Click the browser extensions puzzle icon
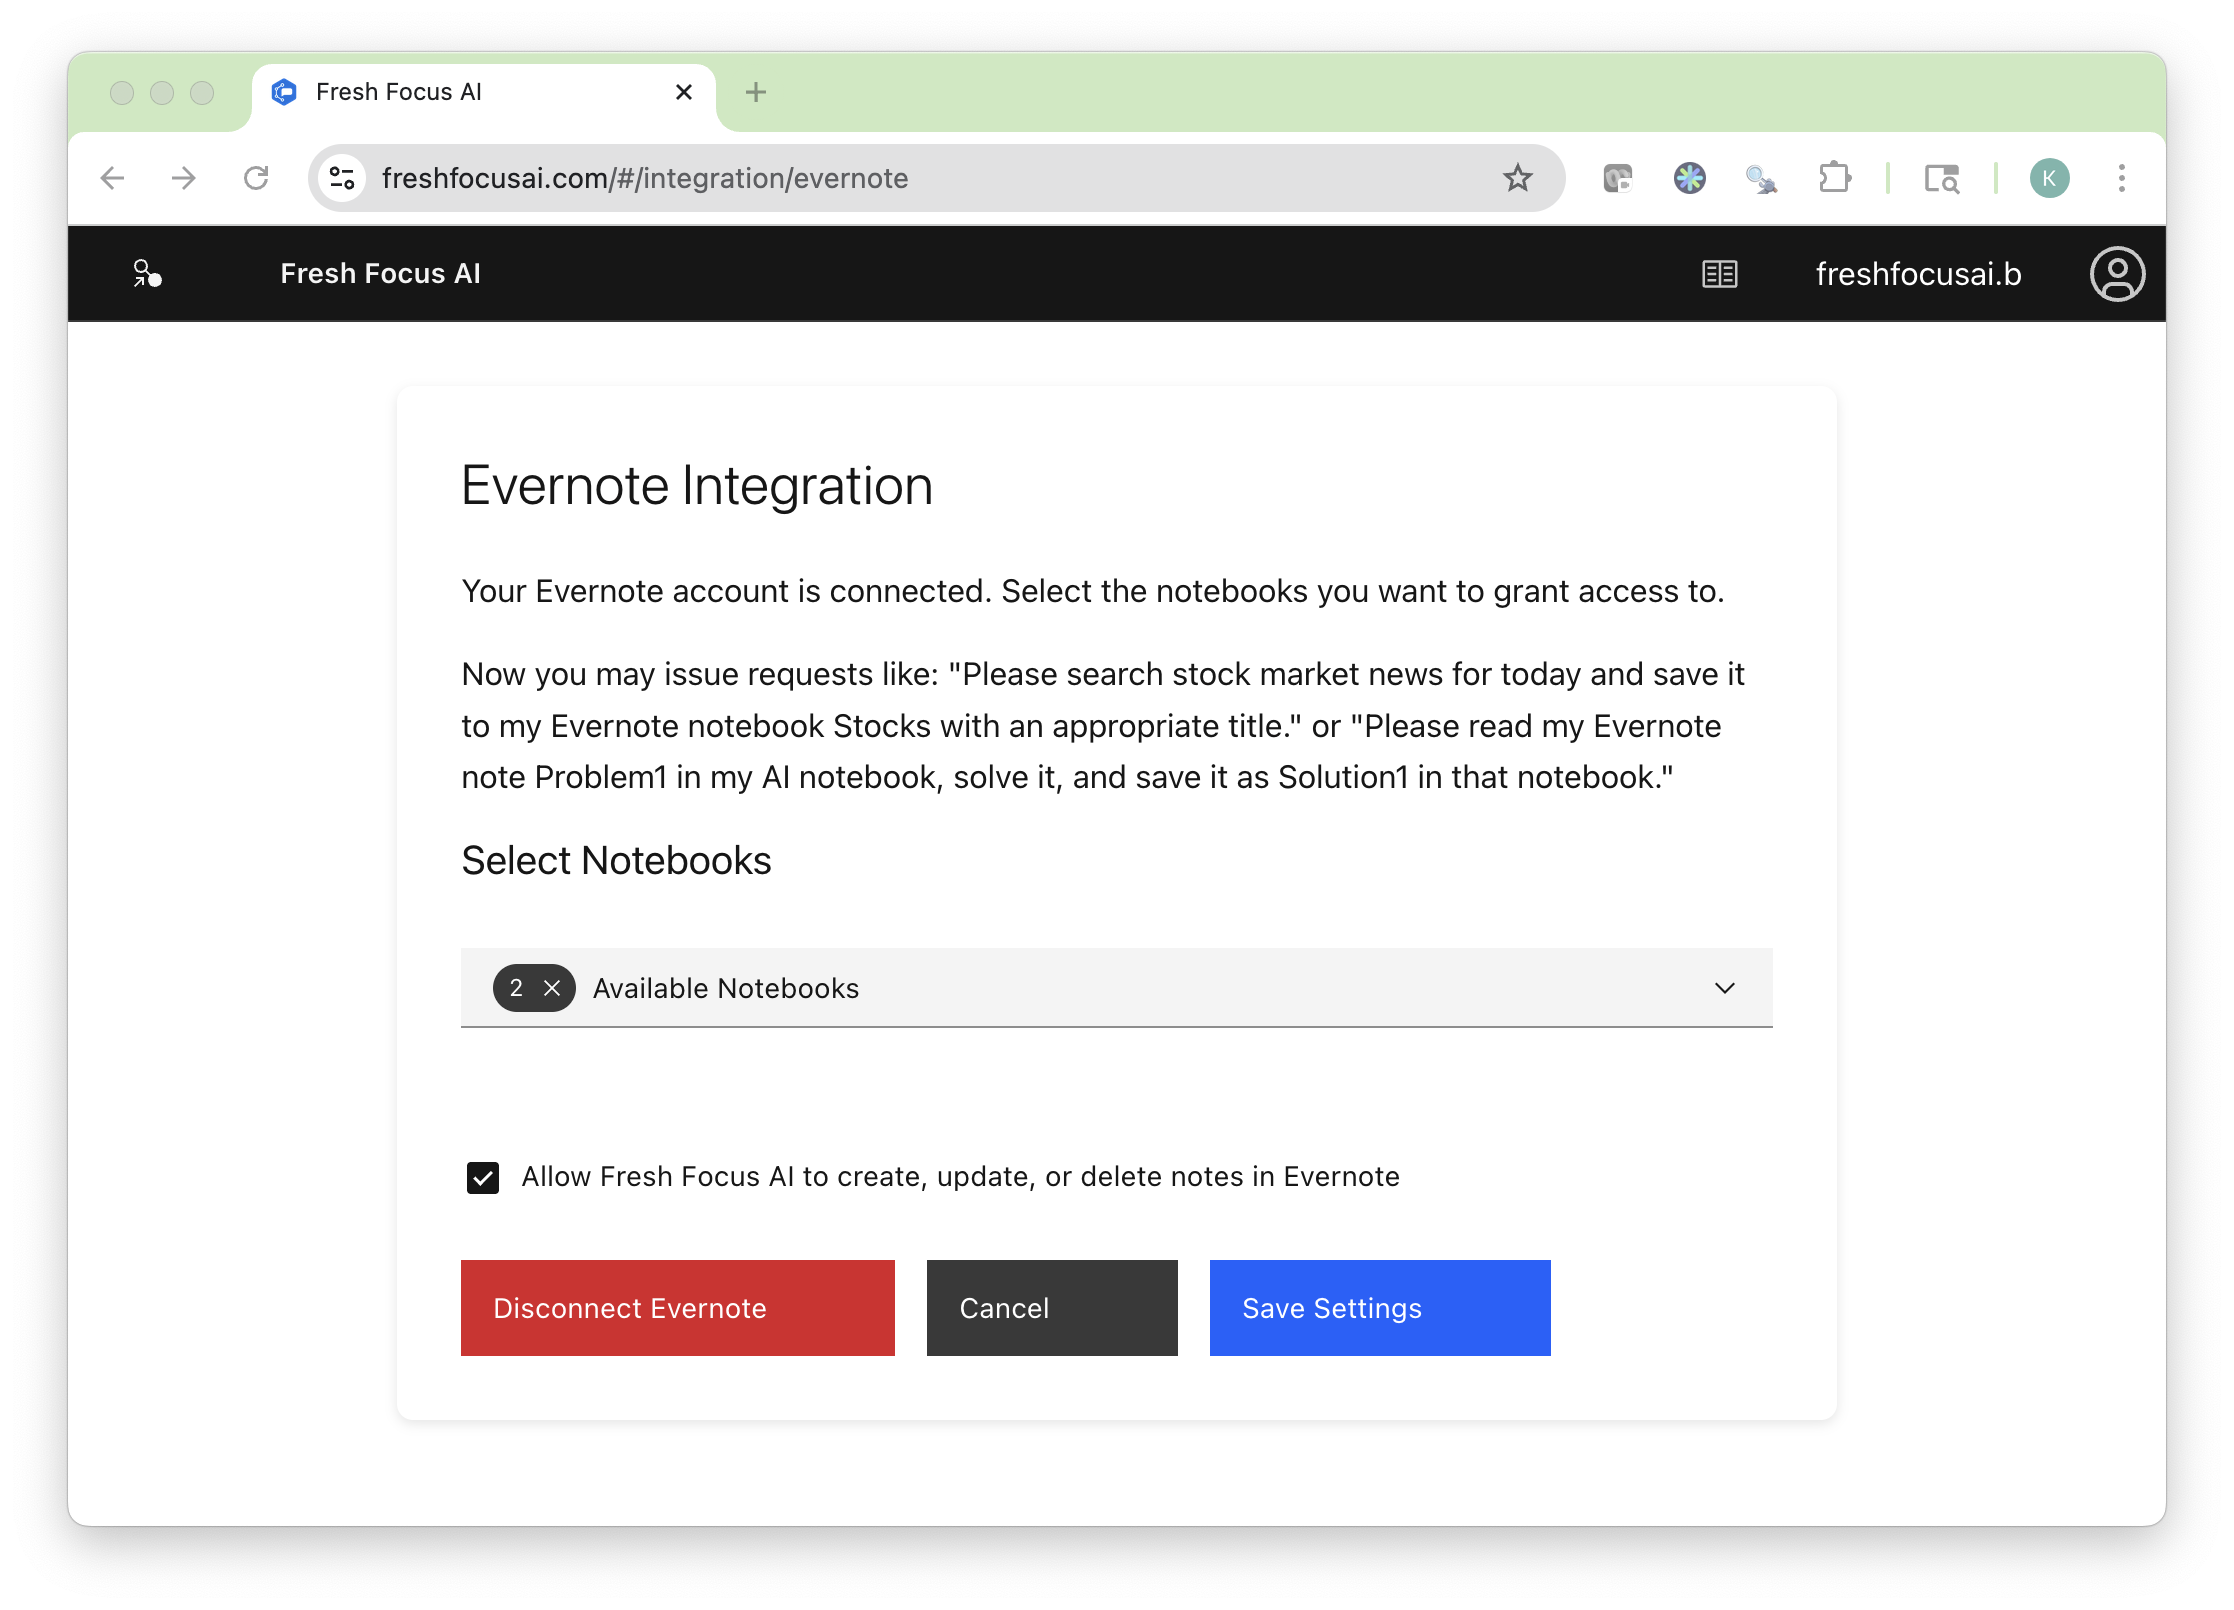The image size is (2234, 1610). (1836, 178)
